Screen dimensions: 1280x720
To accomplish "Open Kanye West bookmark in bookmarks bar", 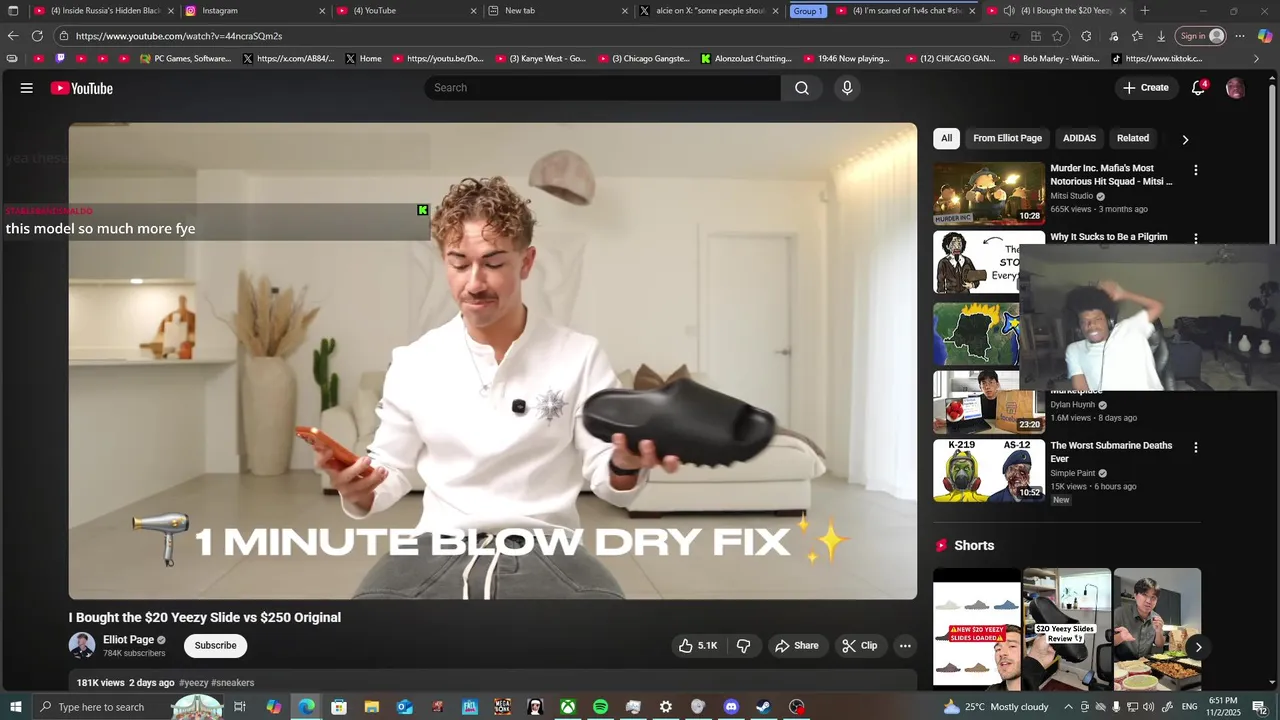I will coord(541,59).
